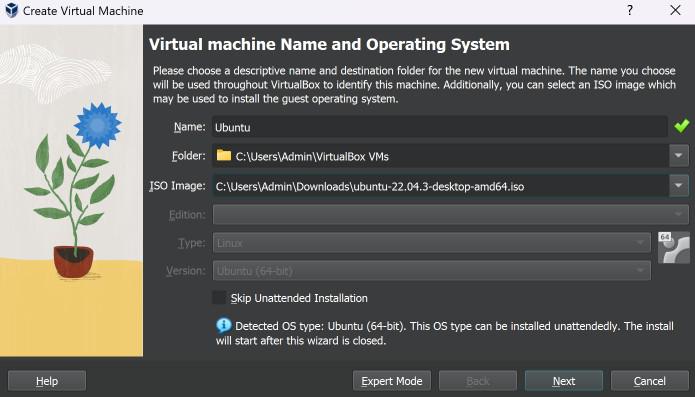Click the ISO Image path field
Image resolution: width=695 pixels, height=397 pixels.
(441, 186)
